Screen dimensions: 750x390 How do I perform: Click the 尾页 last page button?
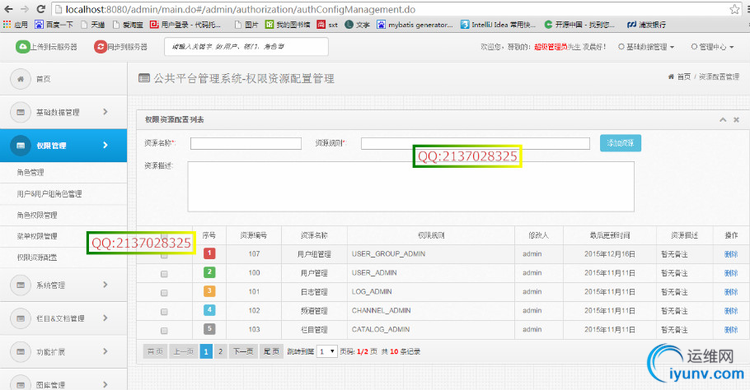pos(272,352)
